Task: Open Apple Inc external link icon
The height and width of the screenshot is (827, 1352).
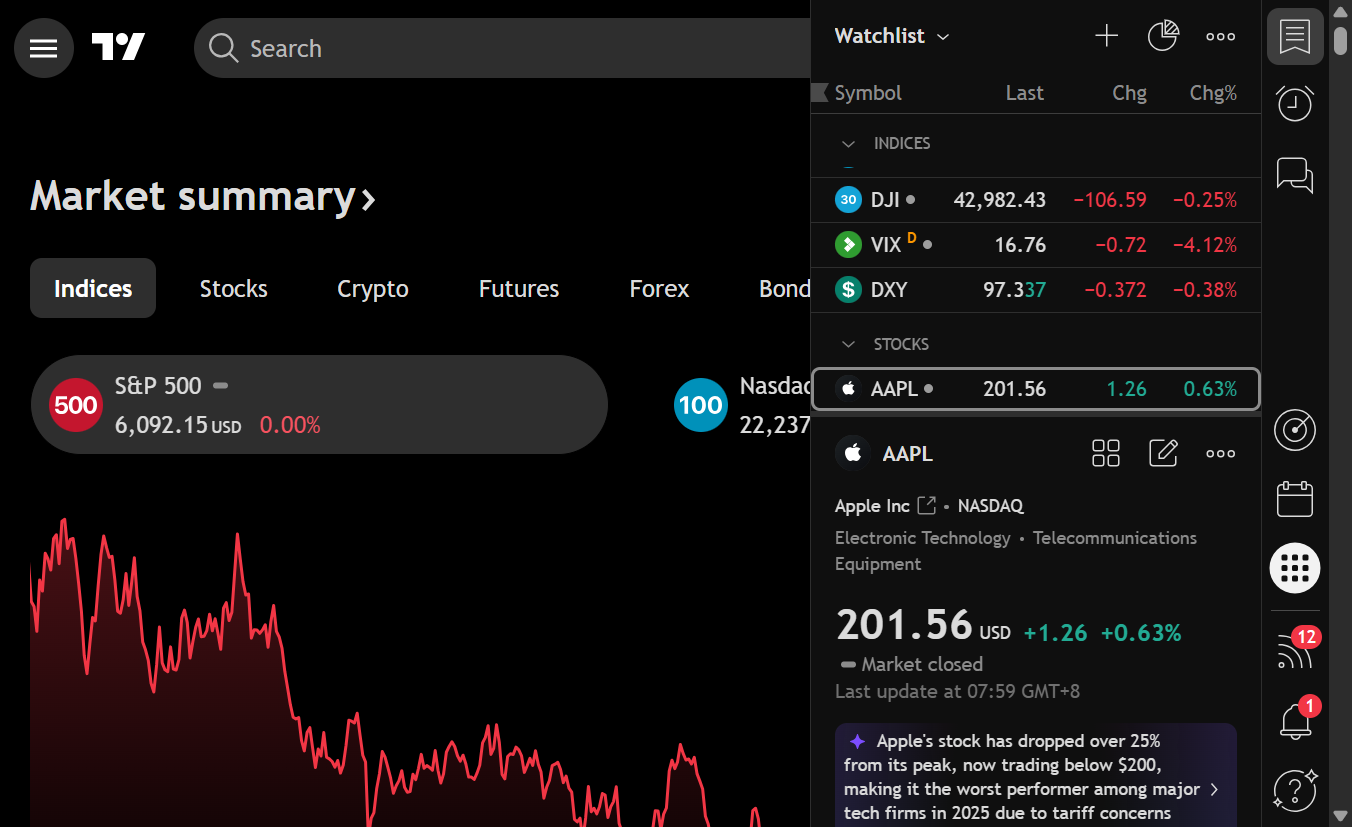Action: 927,505
